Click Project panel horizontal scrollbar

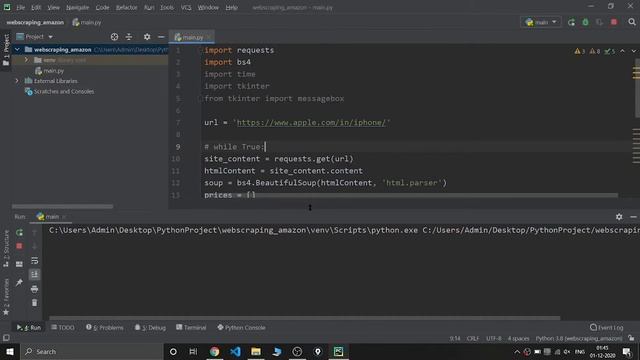(x=62, y=207)
